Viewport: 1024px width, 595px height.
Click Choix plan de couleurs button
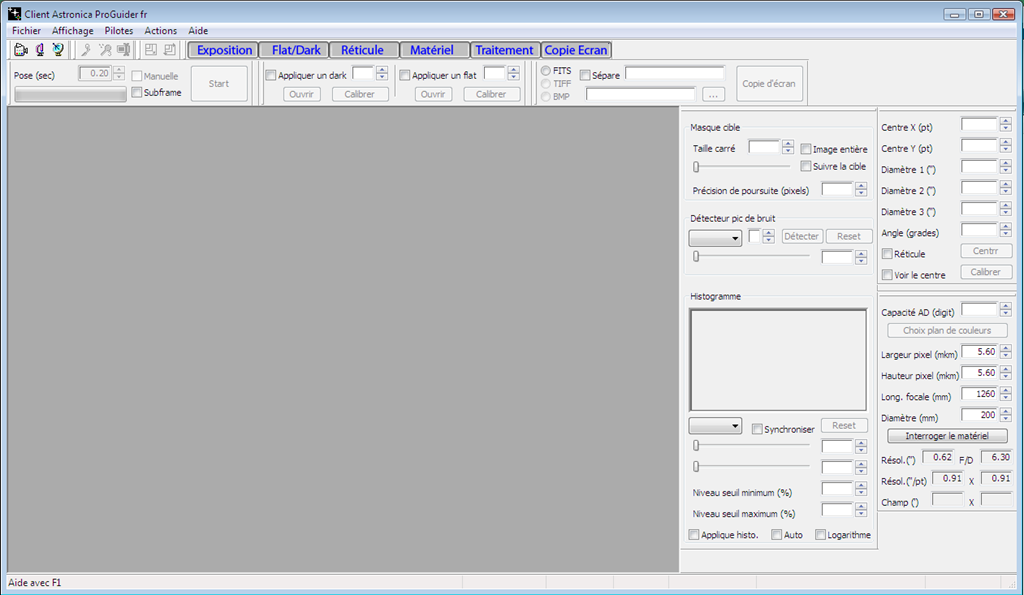coord(947,330)
